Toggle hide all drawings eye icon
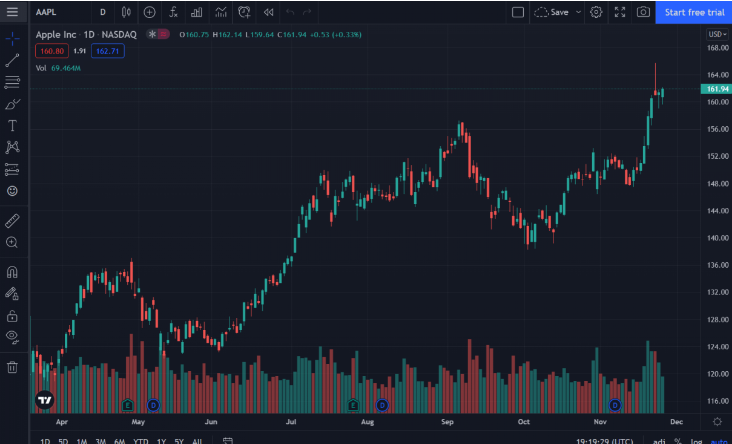Image resolution: width=732 pixels, height=444 pixels. 13,337
